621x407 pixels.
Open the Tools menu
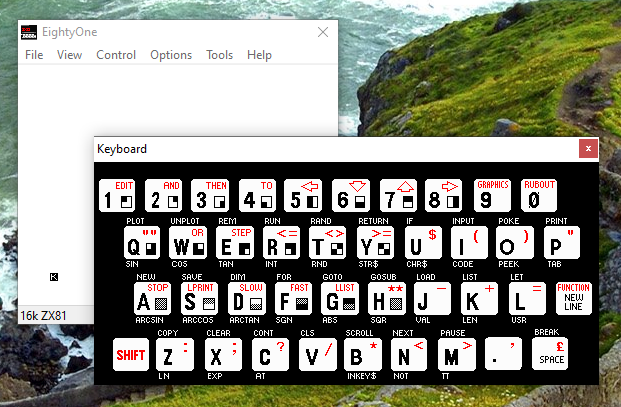(219, 55)
